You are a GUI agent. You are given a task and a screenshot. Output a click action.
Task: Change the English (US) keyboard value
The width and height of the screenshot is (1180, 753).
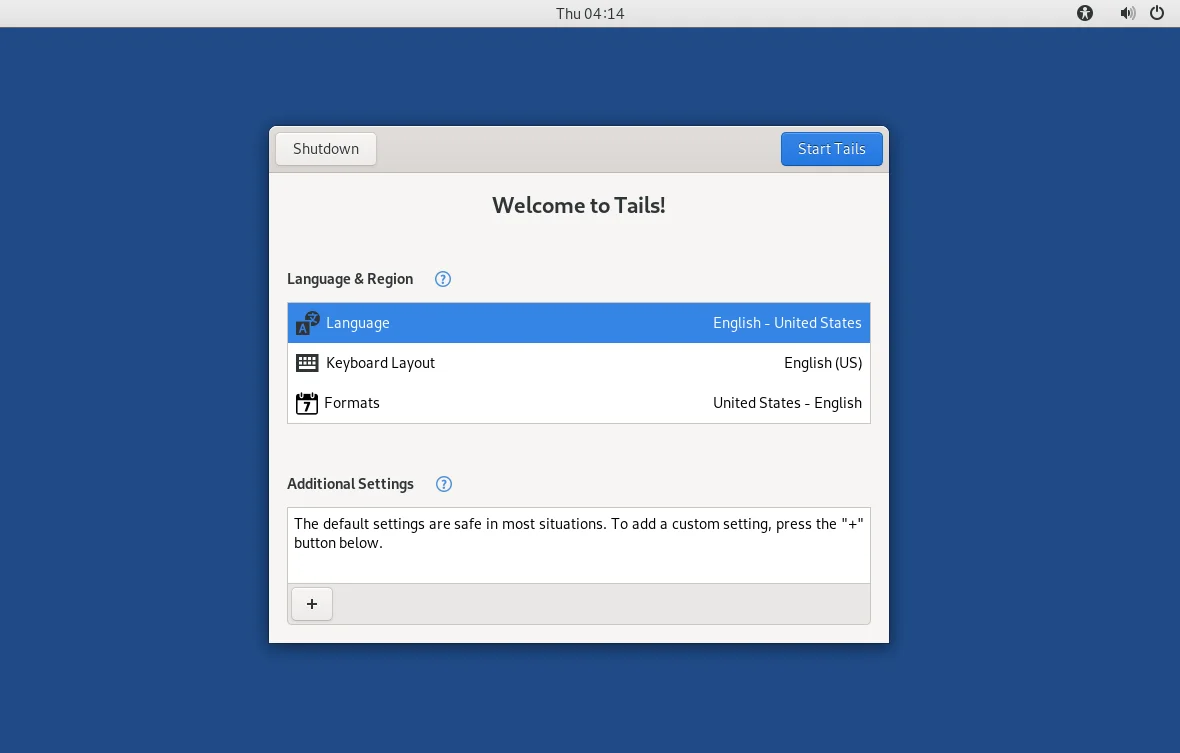point(823,363)
